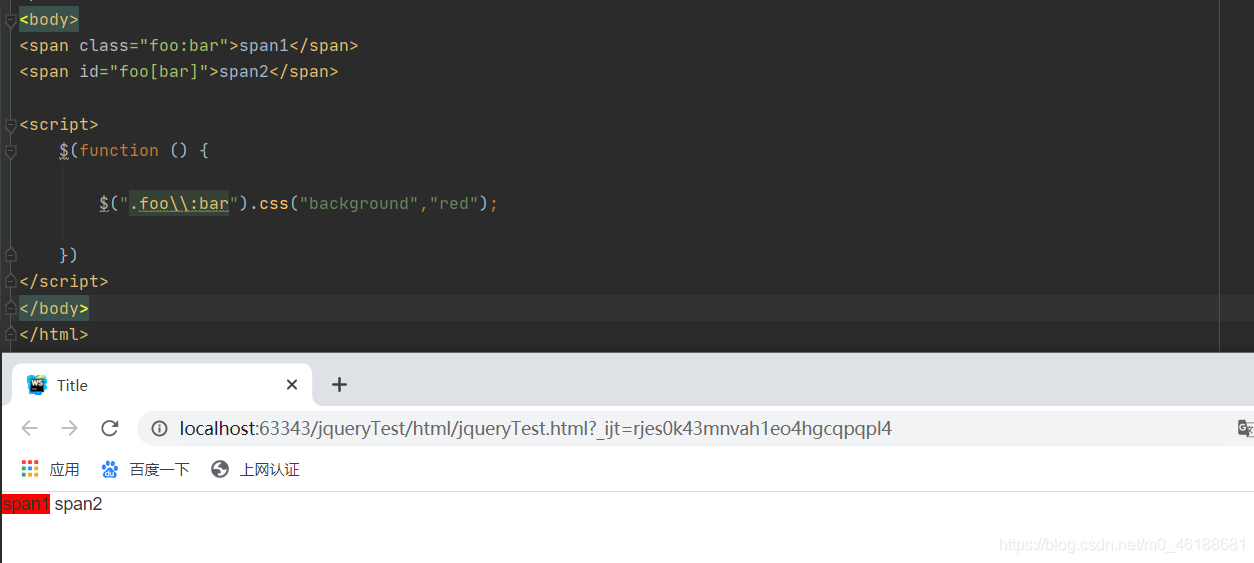This screenshot has height=563, width=1254.
Task: Click the WebStorm favicon on the tab
Action: coord(37,385)
